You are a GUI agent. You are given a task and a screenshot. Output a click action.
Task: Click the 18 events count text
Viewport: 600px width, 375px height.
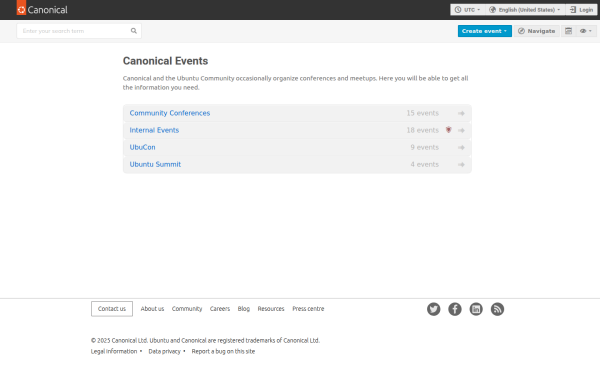(422, 130)
